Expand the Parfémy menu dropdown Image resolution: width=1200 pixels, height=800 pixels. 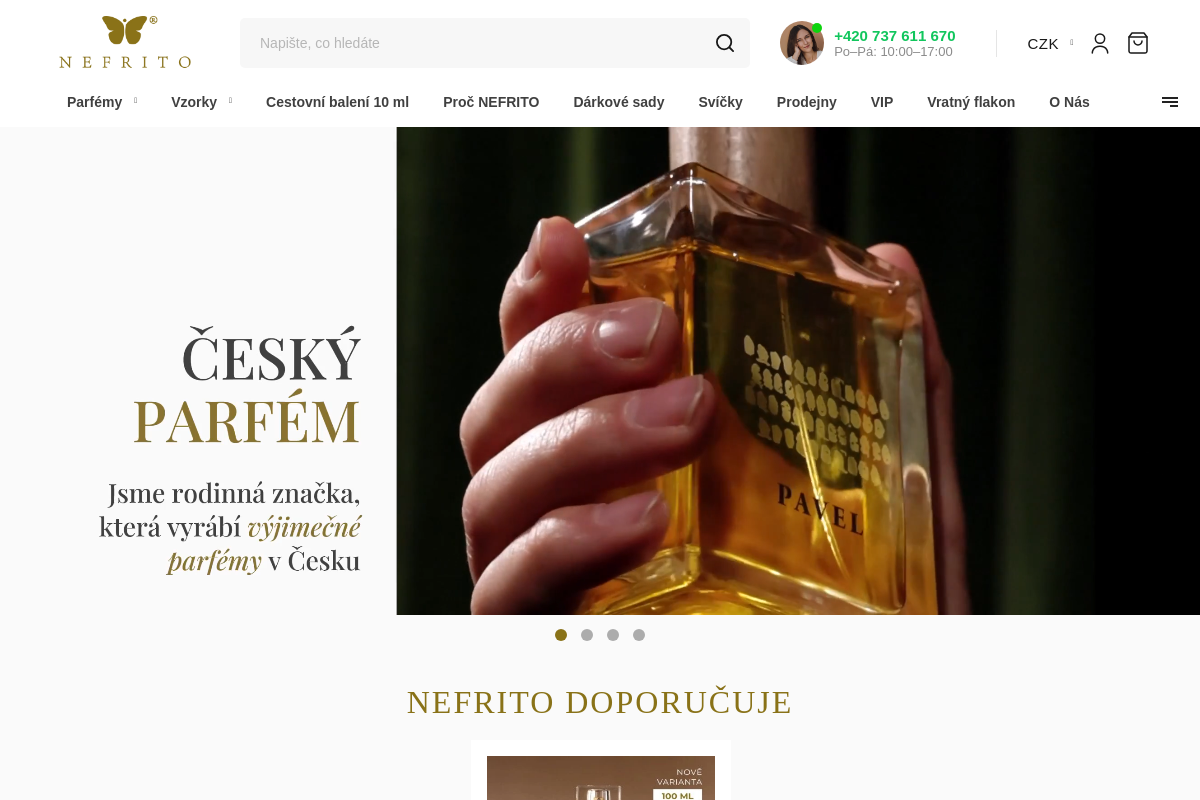(101, 102)
